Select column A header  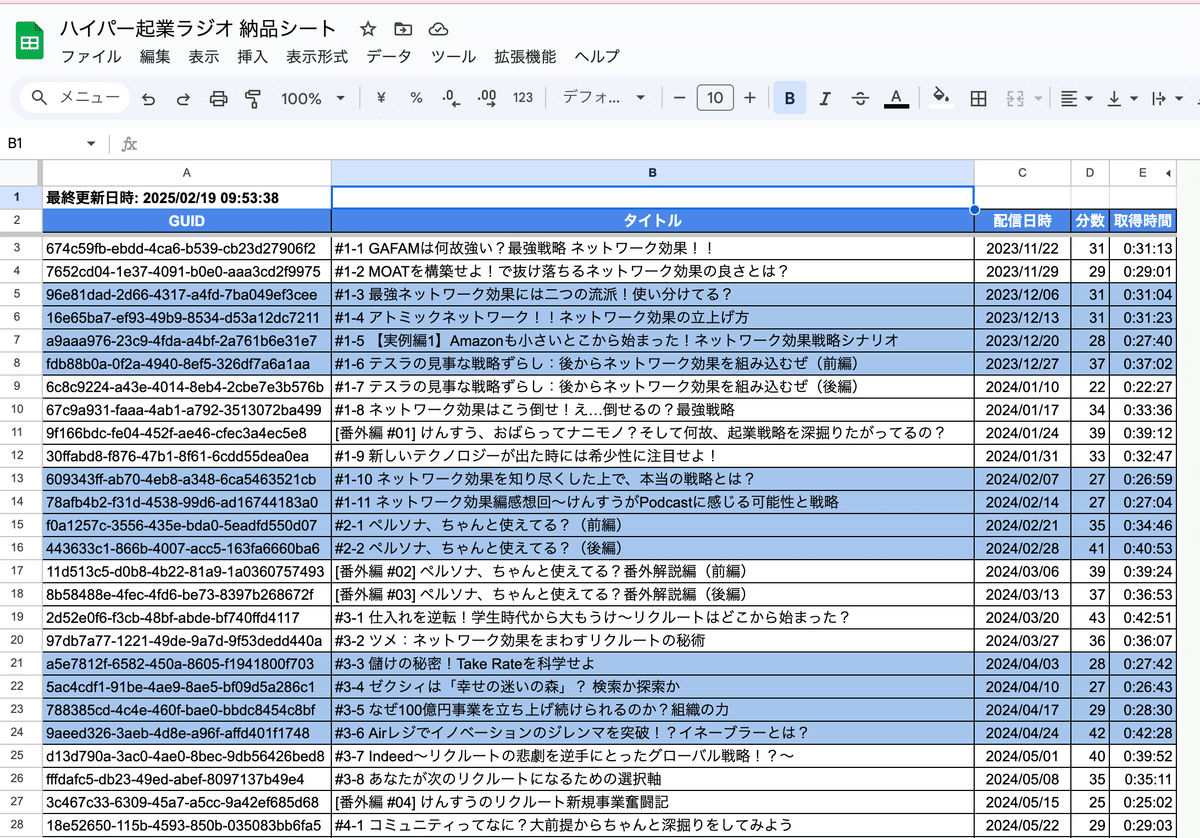tap(187, 172)
